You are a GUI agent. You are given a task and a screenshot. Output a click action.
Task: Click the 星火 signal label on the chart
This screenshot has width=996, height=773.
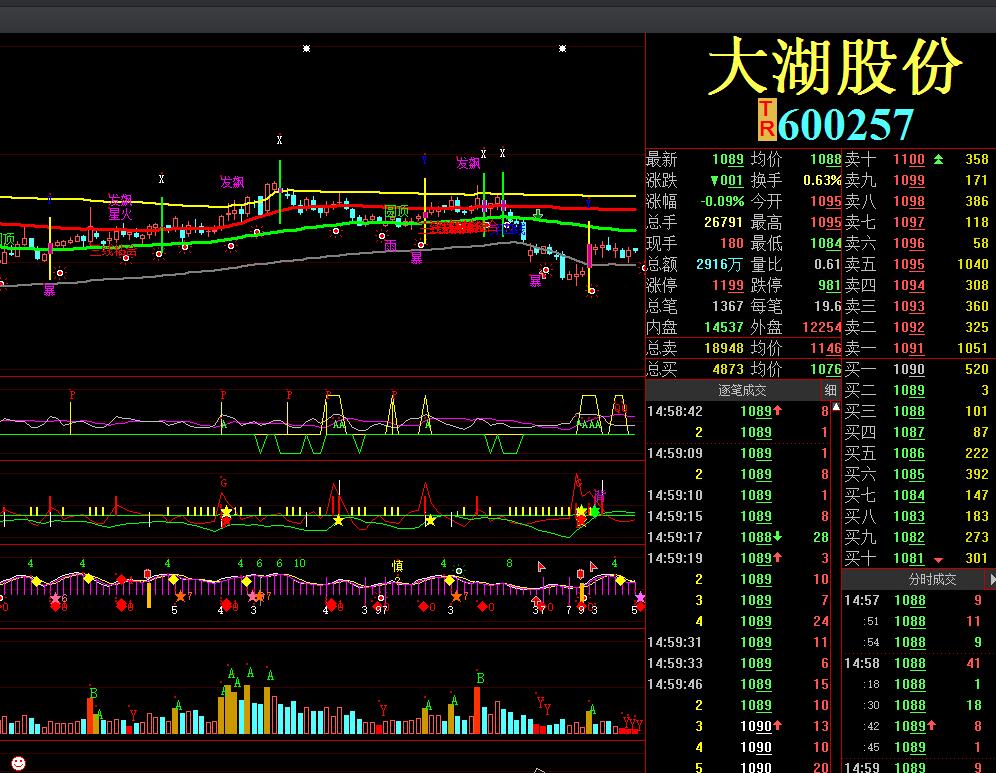[120, 214]
